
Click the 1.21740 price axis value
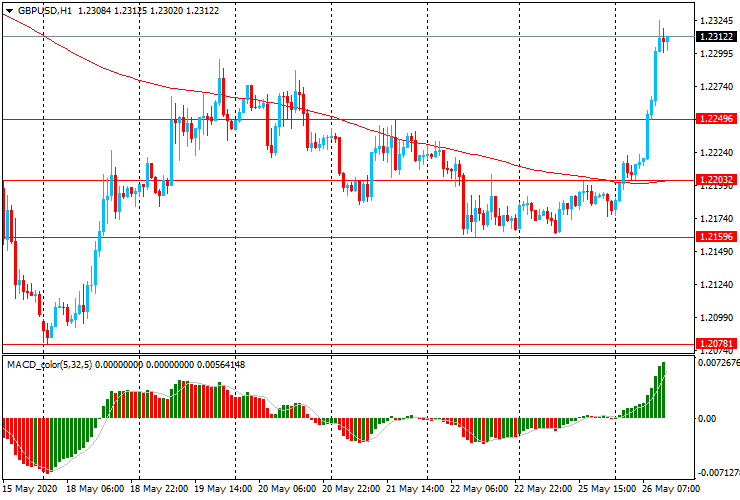tap(717, 219)
